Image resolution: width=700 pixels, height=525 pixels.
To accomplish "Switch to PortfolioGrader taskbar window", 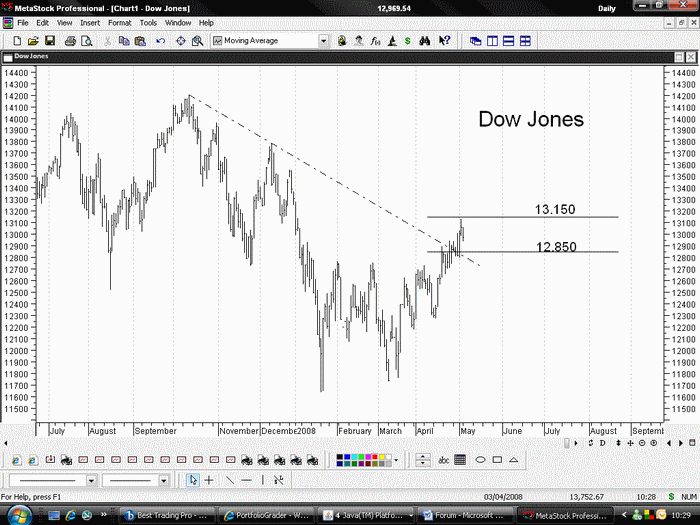I will 267,516.
